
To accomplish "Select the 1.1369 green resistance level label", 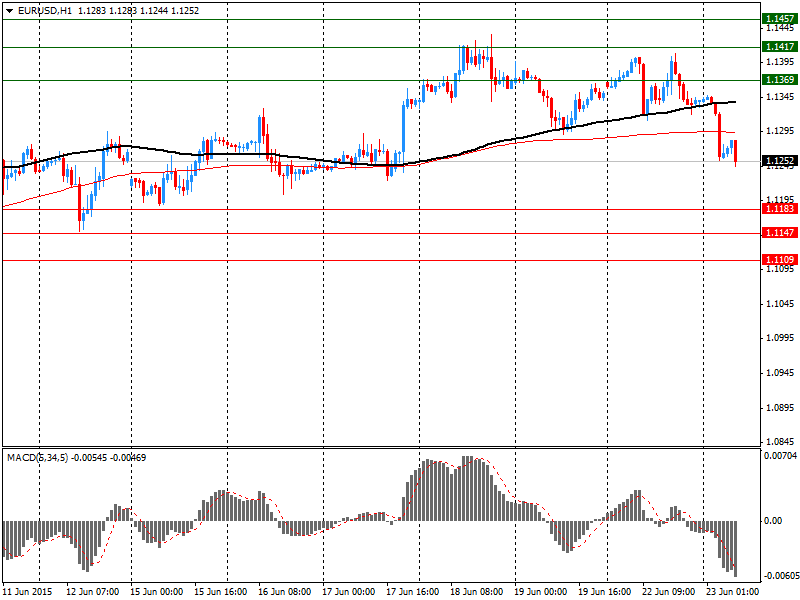I will point(780,80).
